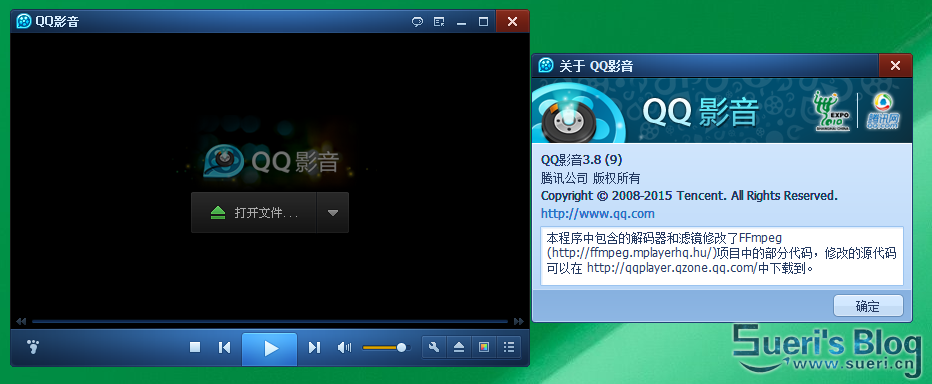Viewport: 932px width, 384px height.
Task: Skip to the next track
Action: [x=314, y=347]
